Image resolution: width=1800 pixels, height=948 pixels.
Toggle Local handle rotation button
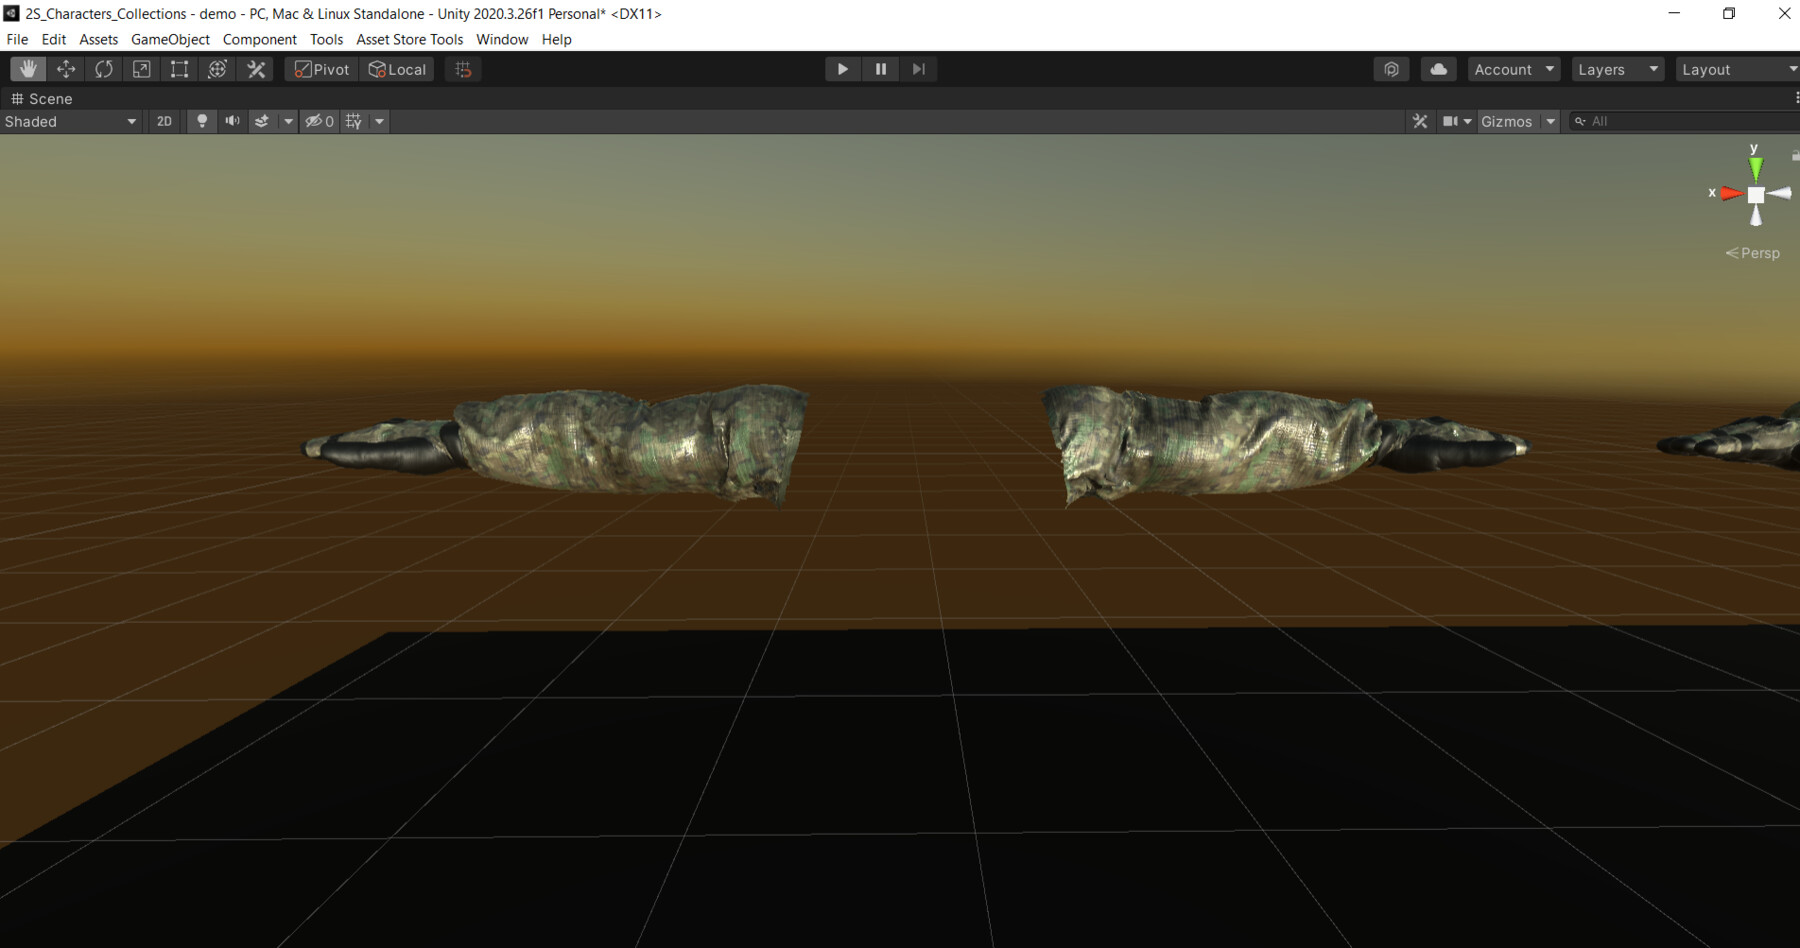coord(398,69)
